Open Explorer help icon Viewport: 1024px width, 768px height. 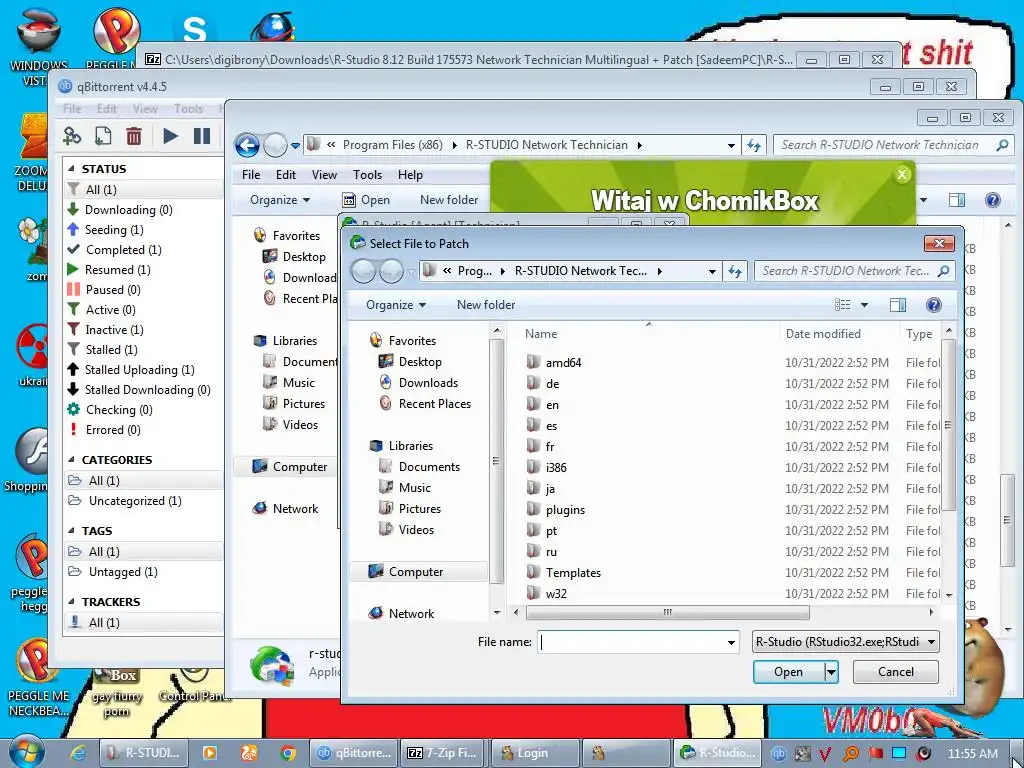(993, 200)
